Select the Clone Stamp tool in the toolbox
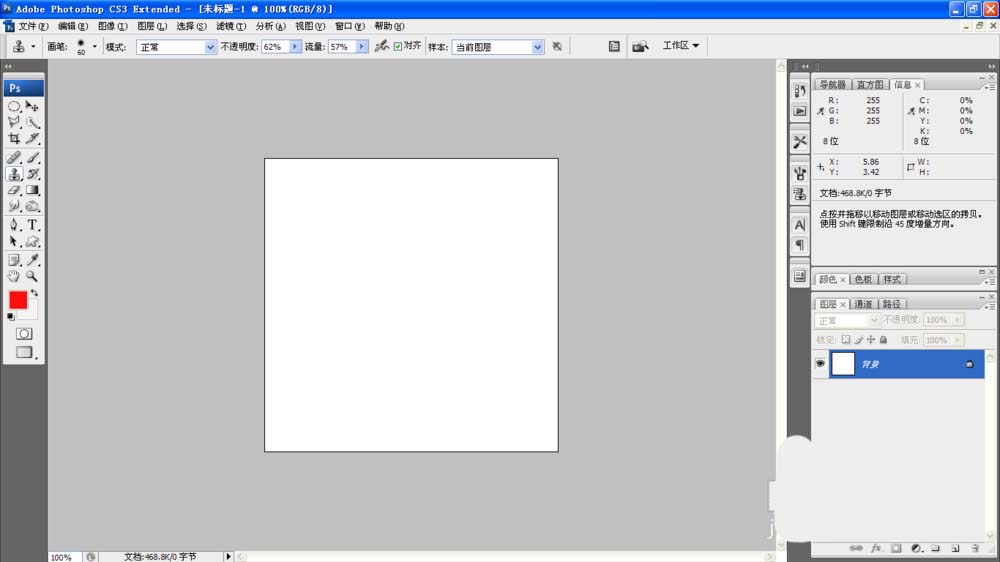Image resolution: width=1000 pixels, height=562 pixels. (x=14, y=174)
